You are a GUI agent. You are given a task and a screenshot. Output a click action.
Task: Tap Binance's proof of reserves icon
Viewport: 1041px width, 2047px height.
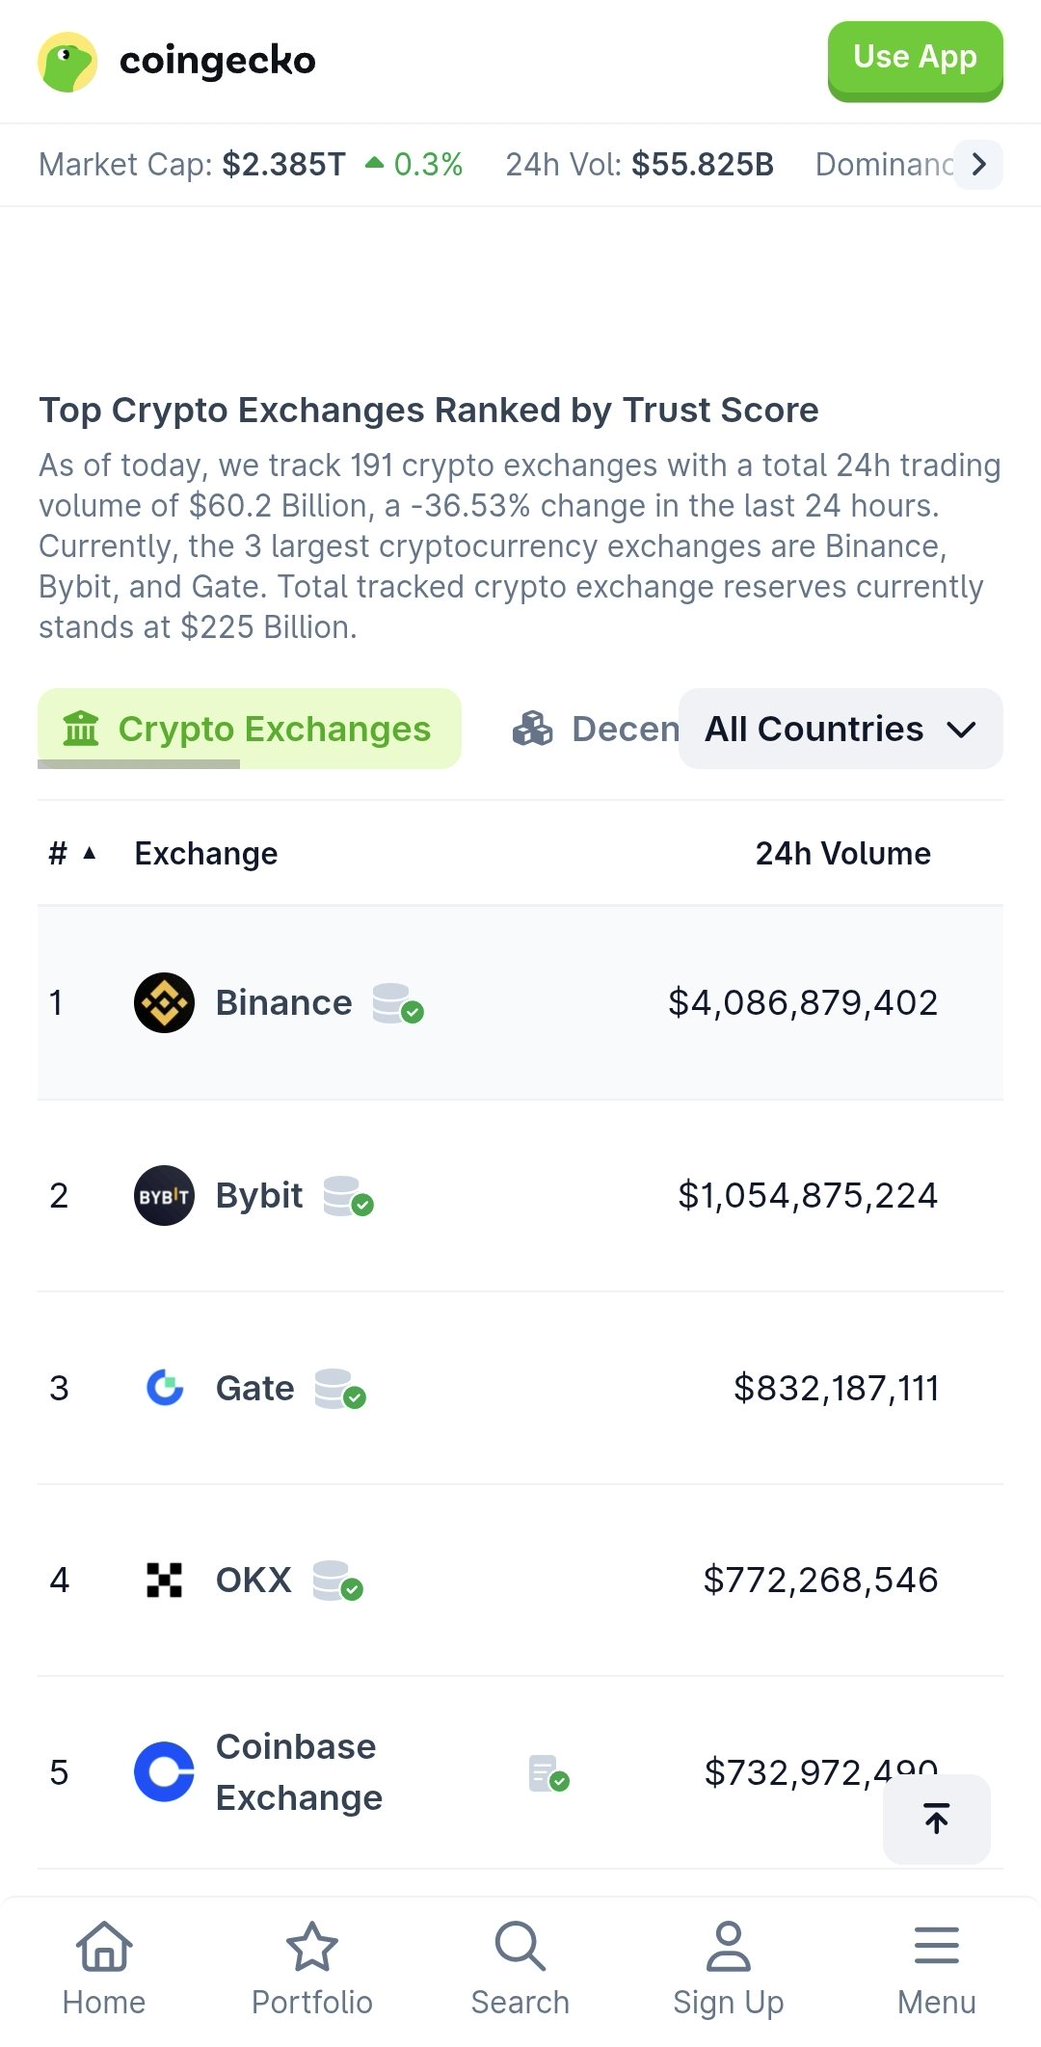pos(397,1003)
